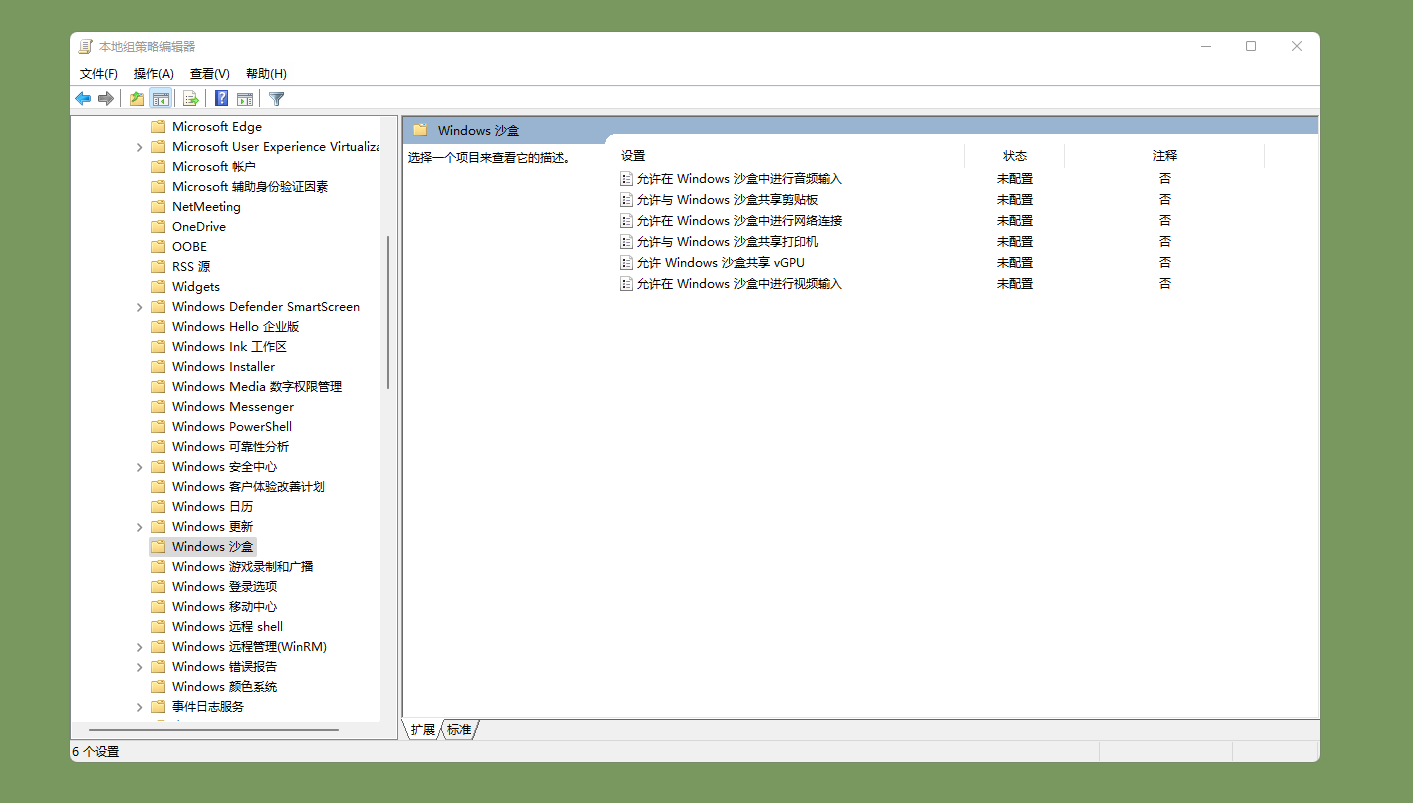
Task: Switch to the 标准 tab
Action: click(x=459, y=730)
